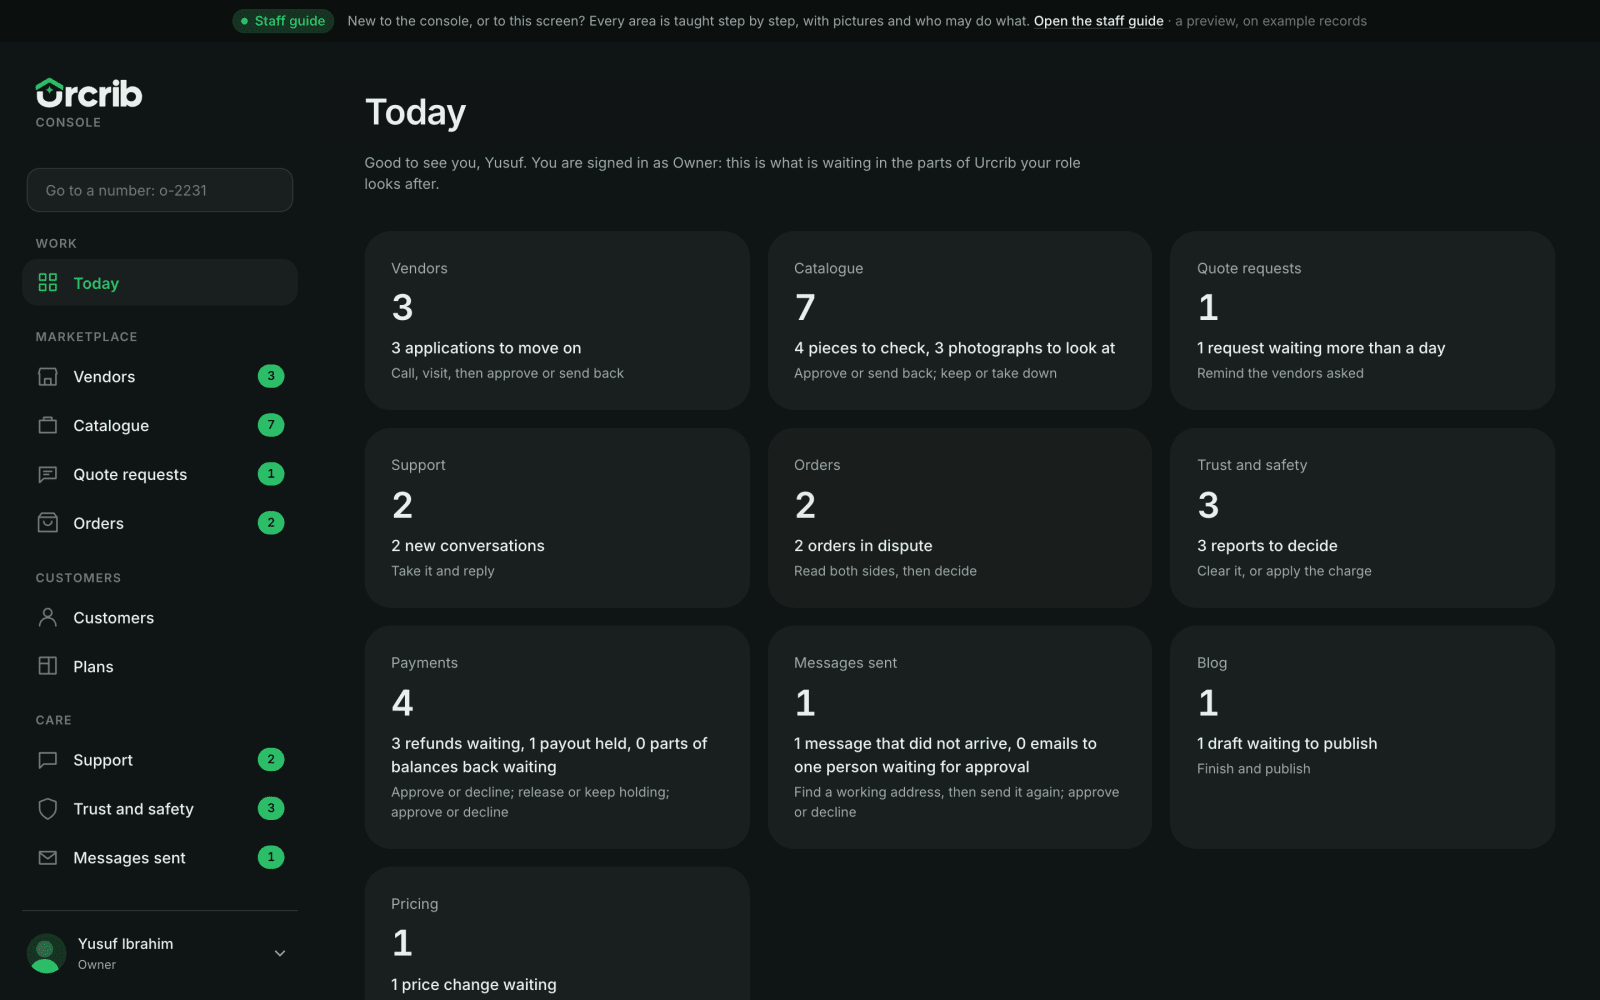Select the Support menu item in sidebar
The image size is (1600, 1000).
pos(160,760)
